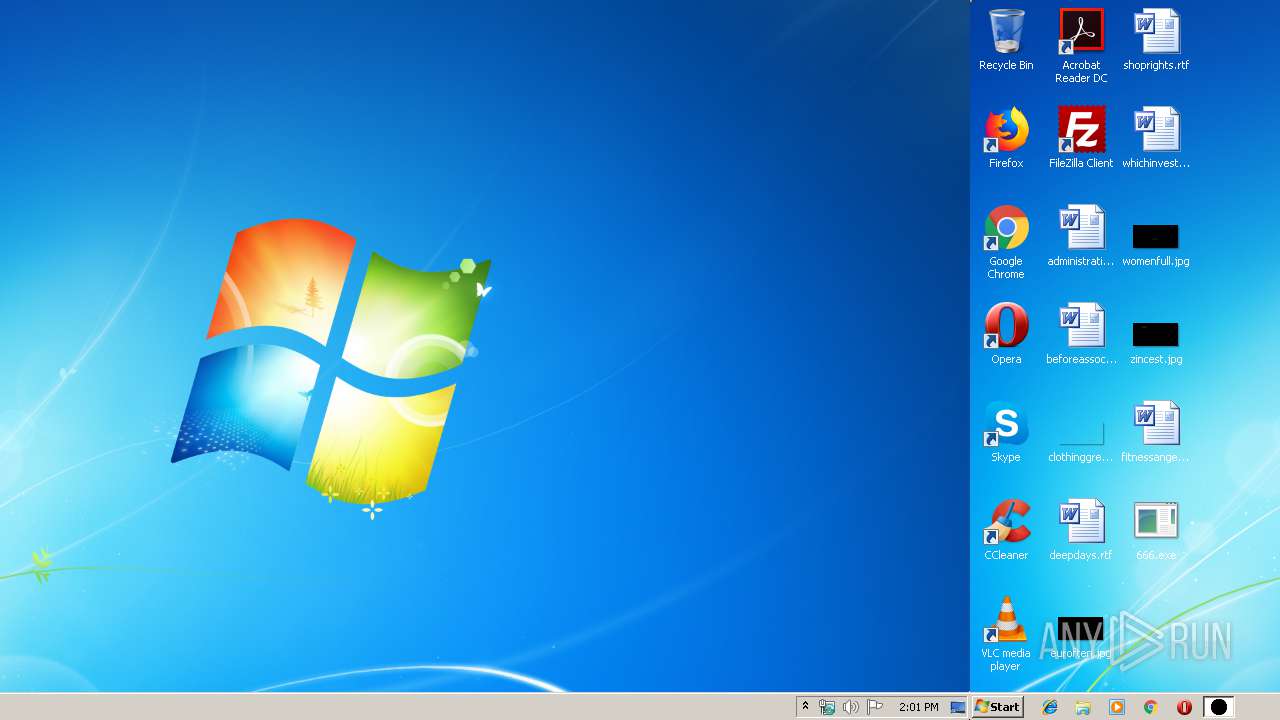Select the shoprights.rtf document
The image size is (1280, 720).
(1156, 40)
